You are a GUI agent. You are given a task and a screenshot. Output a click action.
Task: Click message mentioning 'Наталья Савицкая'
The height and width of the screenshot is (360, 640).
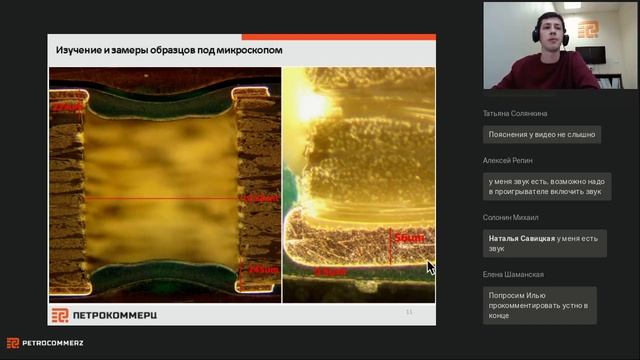544,243
